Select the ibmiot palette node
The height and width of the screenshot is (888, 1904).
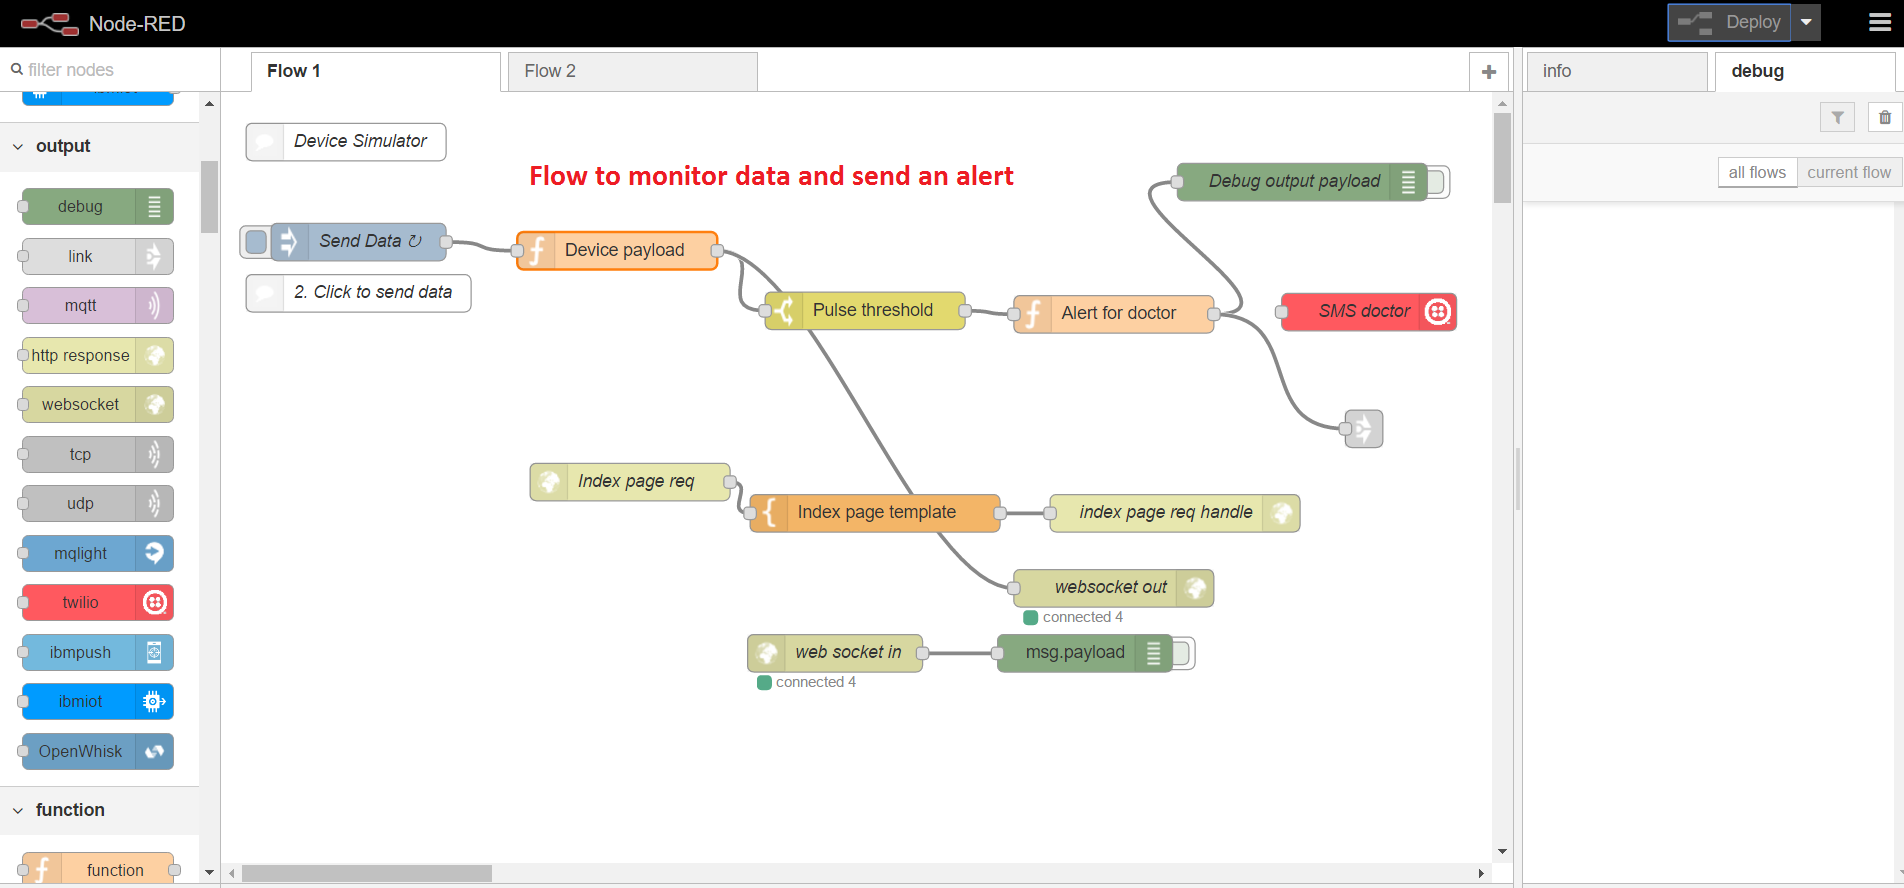97,701
